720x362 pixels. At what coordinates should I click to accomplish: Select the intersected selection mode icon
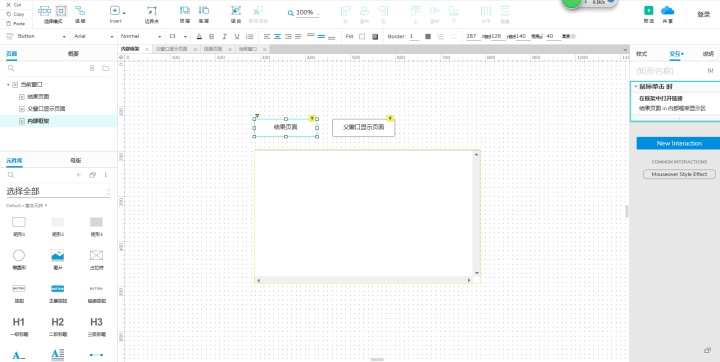coord(45,11)
